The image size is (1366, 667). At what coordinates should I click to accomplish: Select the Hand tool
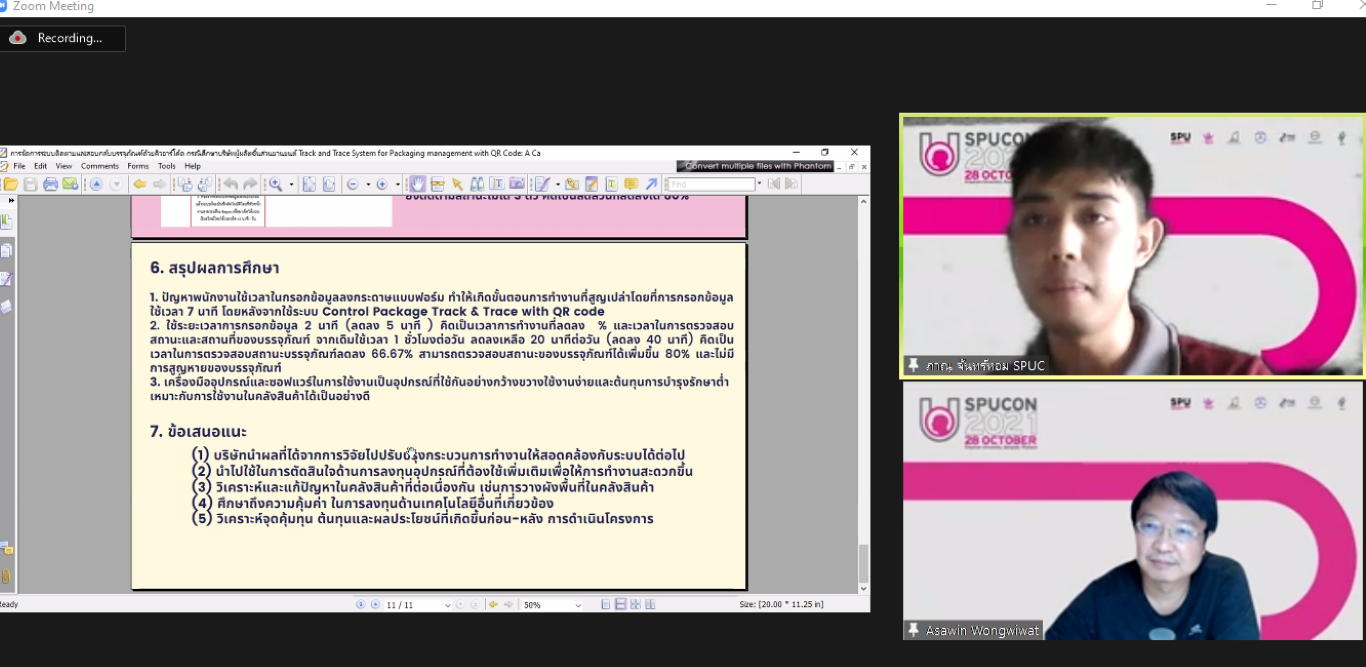[417, 184]
